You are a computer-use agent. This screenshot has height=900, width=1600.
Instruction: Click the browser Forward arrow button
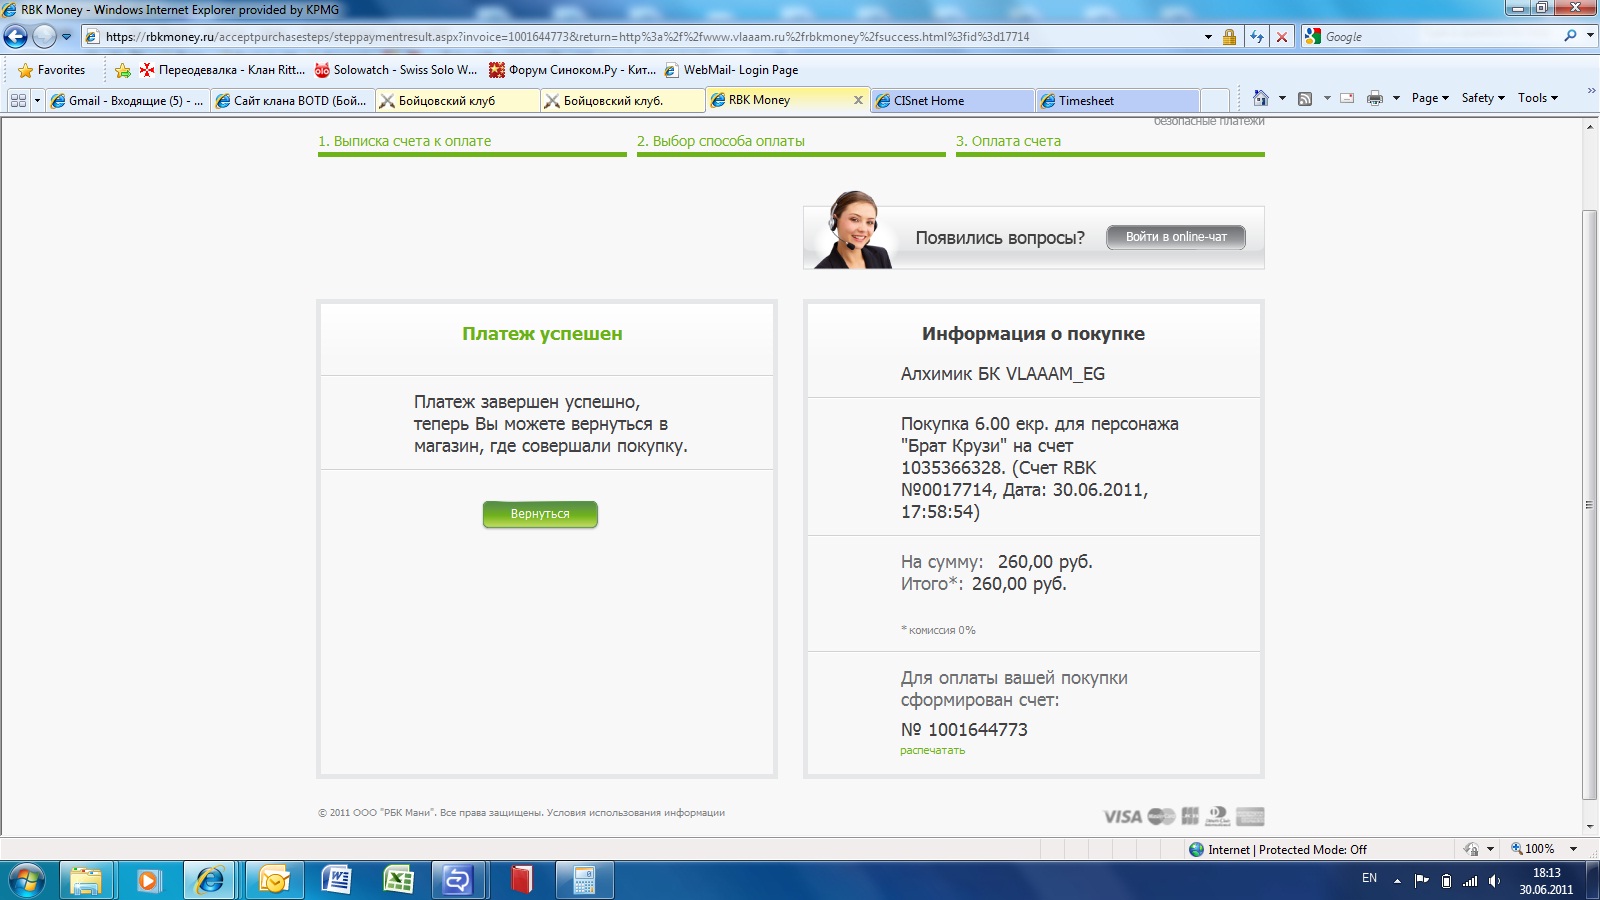(44, 37)
